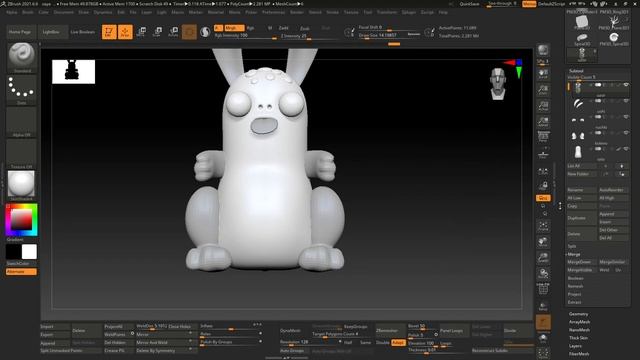Click the Rgb Intensity slider
The width and height of the screenshot is (640, 360).
(245, 36)
